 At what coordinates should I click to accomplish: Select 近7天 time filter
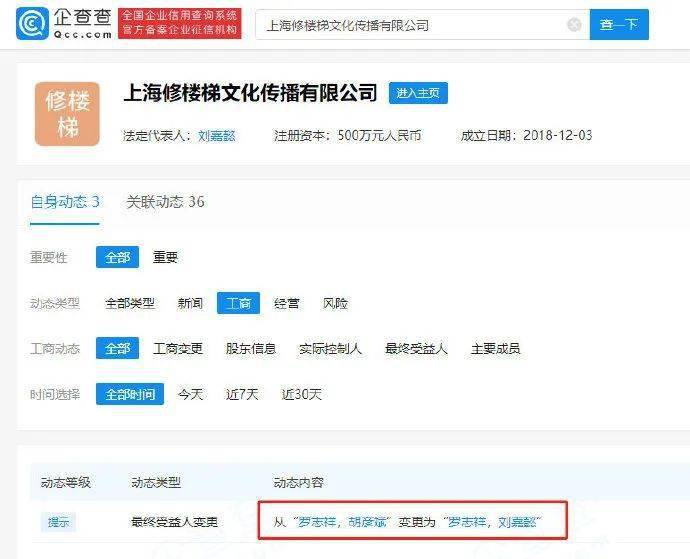(x=242, y=394)
